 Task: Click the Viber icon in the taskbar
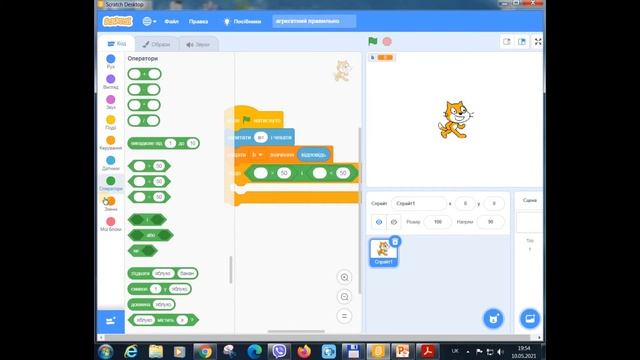[279, 351]
